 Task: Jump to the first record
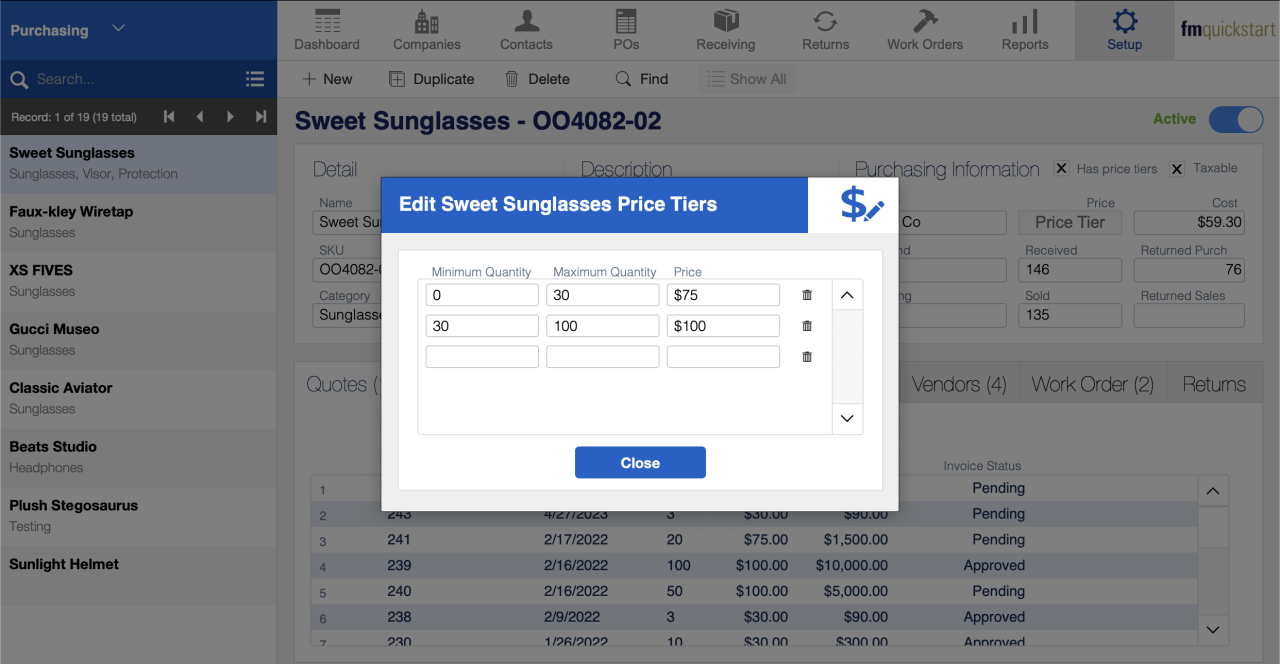(x=169, y=117)
